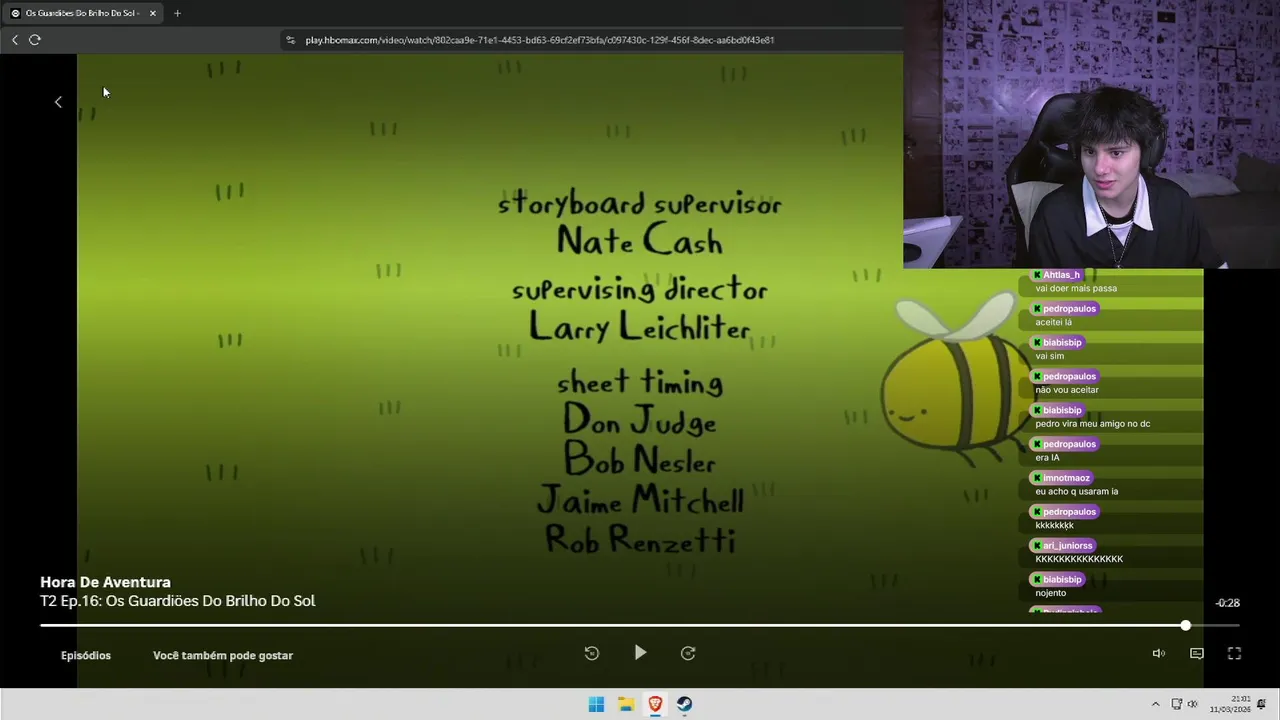1280x720 pixels.
Task: Click biabisbip above the message 'vai sim'
Action: click(x=1058, y=343)
